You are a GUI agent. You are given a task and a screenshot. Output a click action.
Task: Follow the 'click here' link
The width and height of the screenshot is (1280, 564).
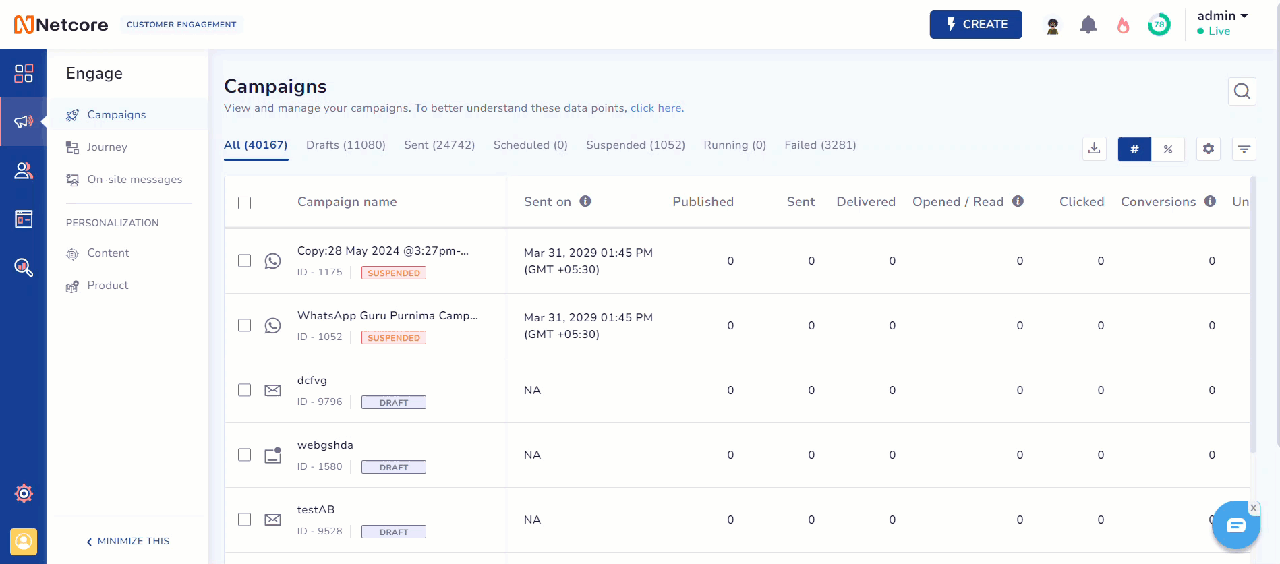(x=656, y=108)
